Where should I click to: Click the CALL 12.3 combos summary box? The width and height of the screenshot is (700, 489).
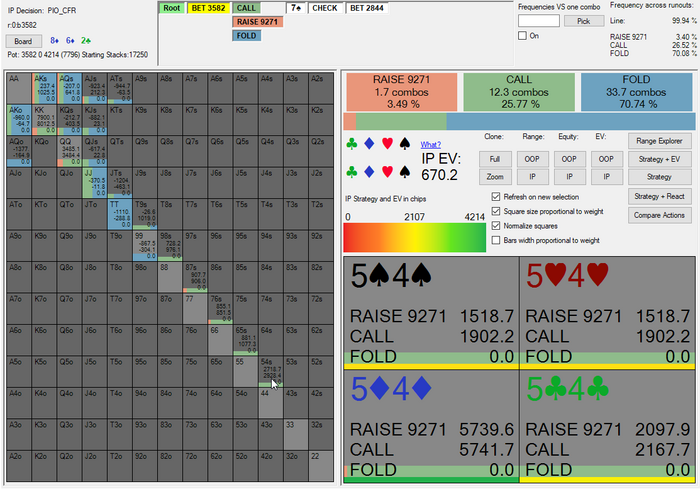pyautogui.click(x=519, y=92)
